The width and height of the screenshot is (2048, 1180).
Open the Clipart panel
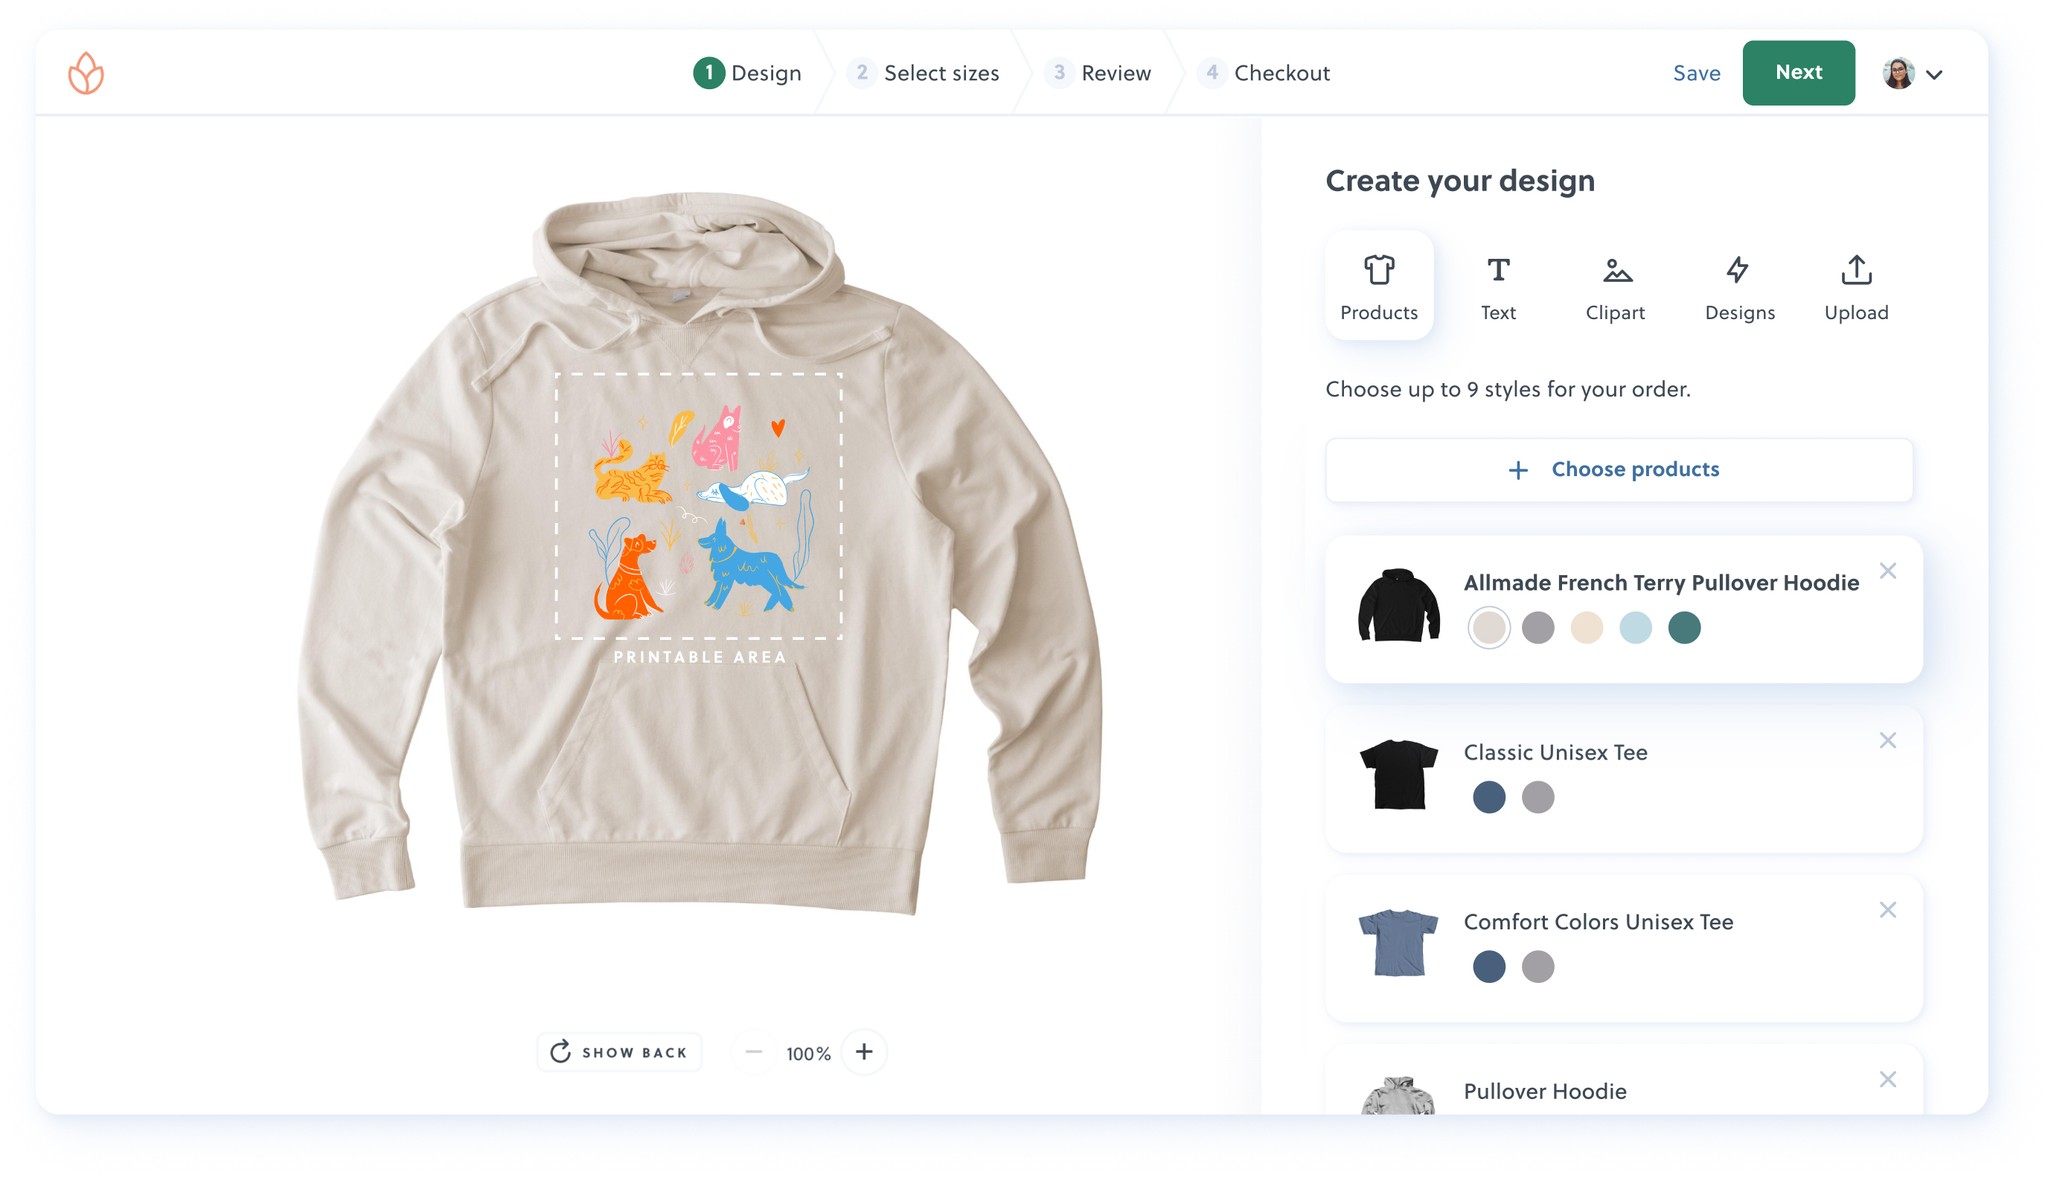pyautogui.click(x=1615, y=285)
